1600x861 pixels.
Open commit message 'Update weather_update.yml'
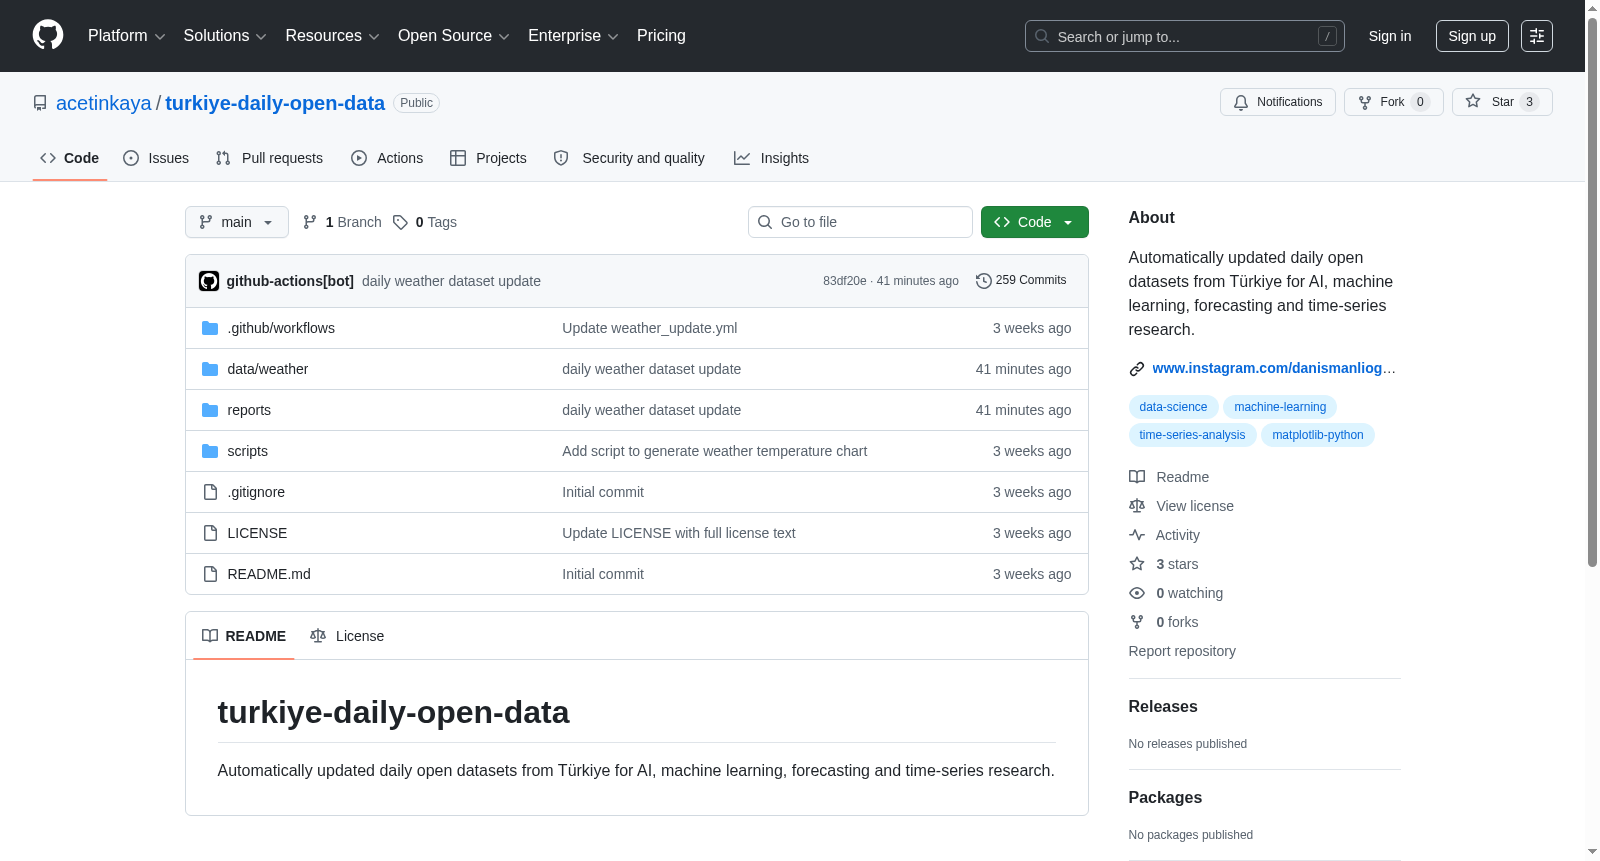[x=650, y=328]
